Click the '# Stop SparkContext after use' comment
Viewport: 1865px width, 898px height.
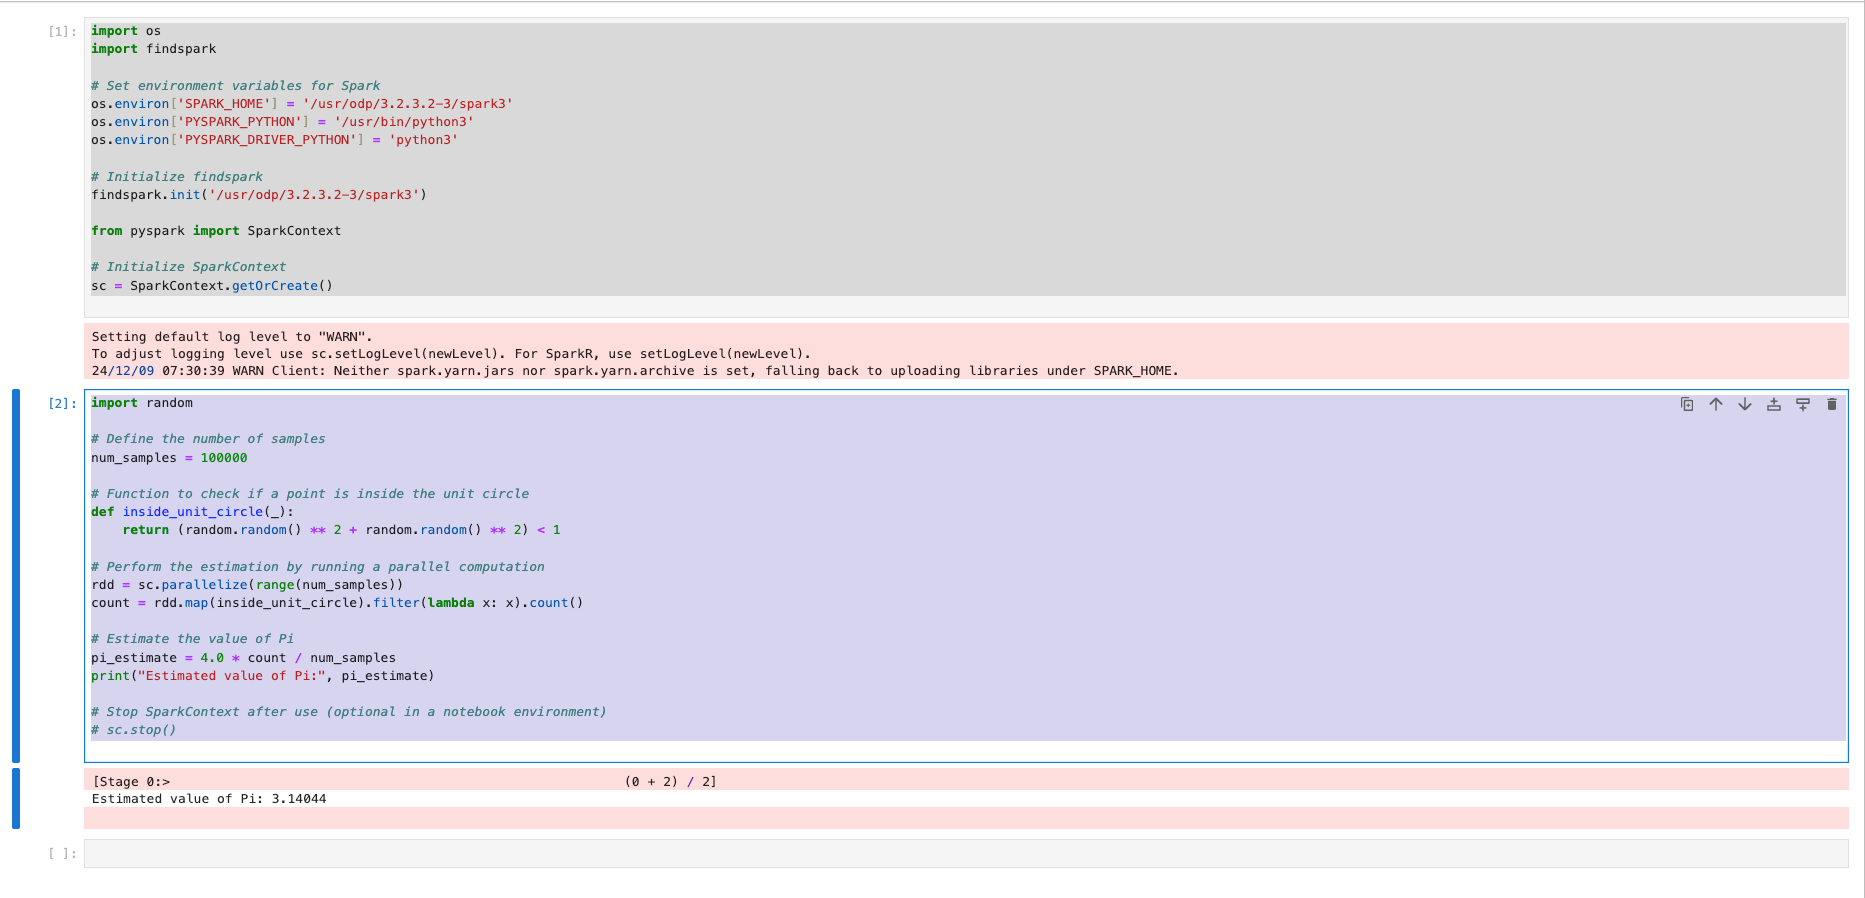[x=349, y=712]
